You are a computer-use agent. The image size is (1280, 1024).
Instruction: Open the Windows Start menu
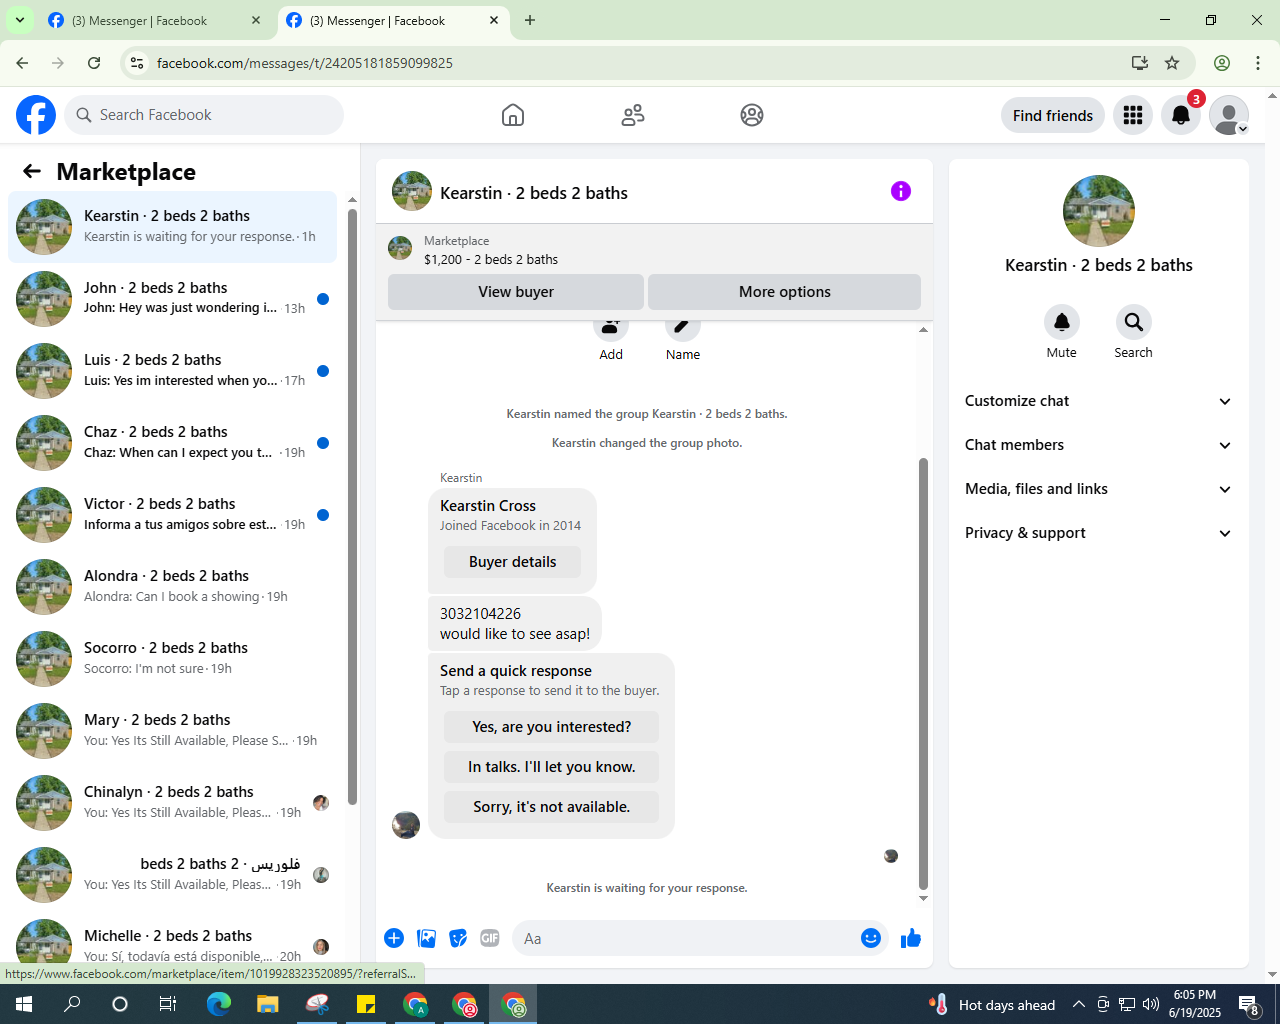[24, 1004]
